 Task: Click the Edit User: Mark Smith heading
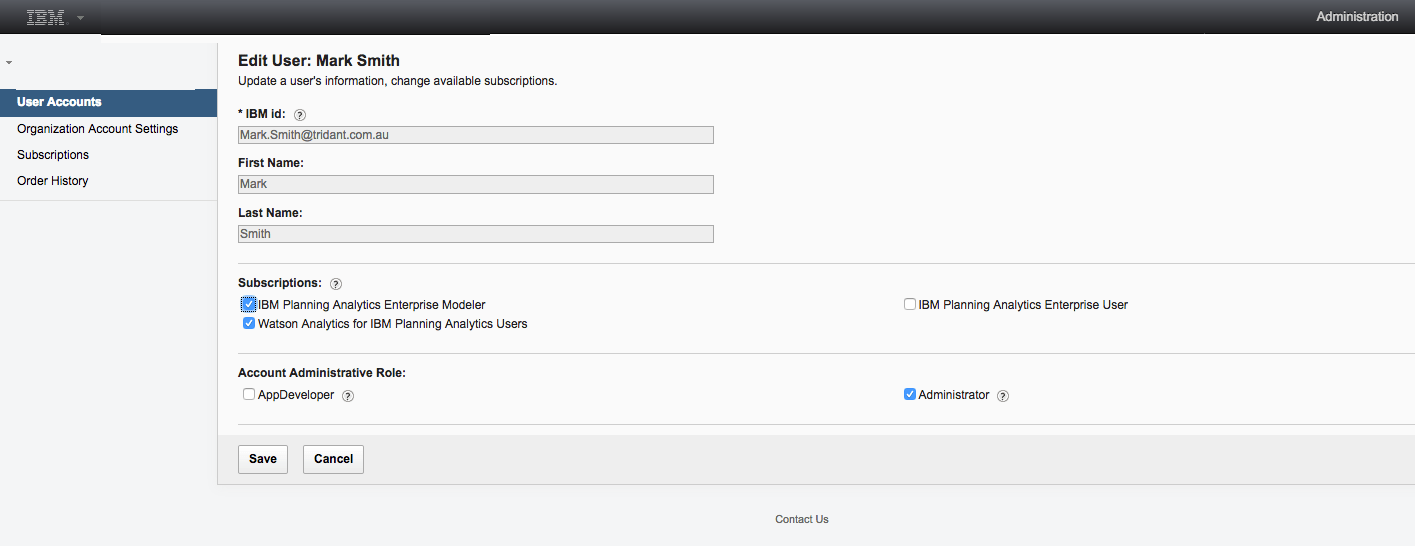(319, 61)
